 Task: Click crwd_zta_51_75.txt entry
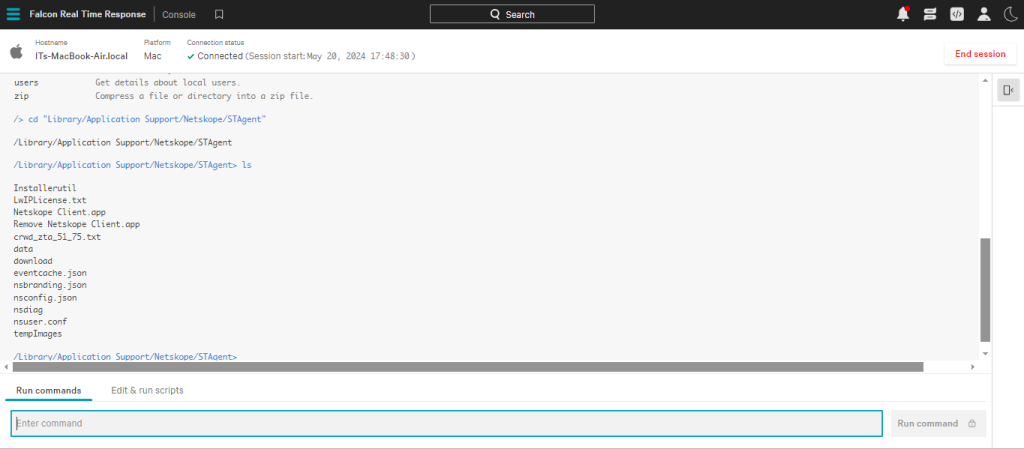click(x=57, y=237)
